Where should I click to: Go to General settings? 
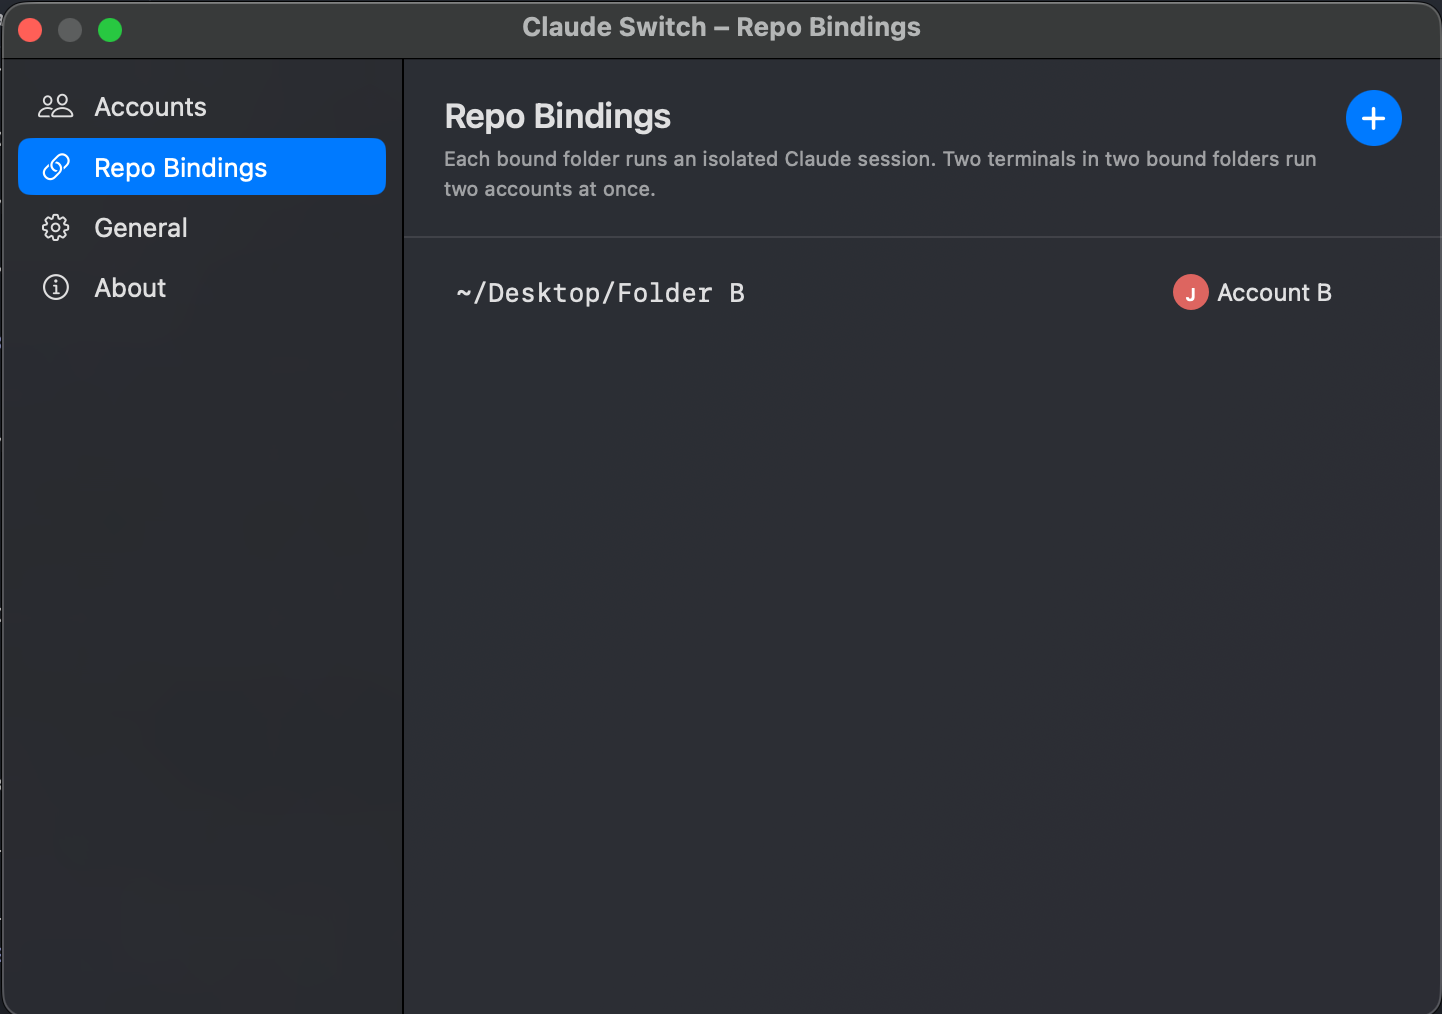(x=202, y=228)
